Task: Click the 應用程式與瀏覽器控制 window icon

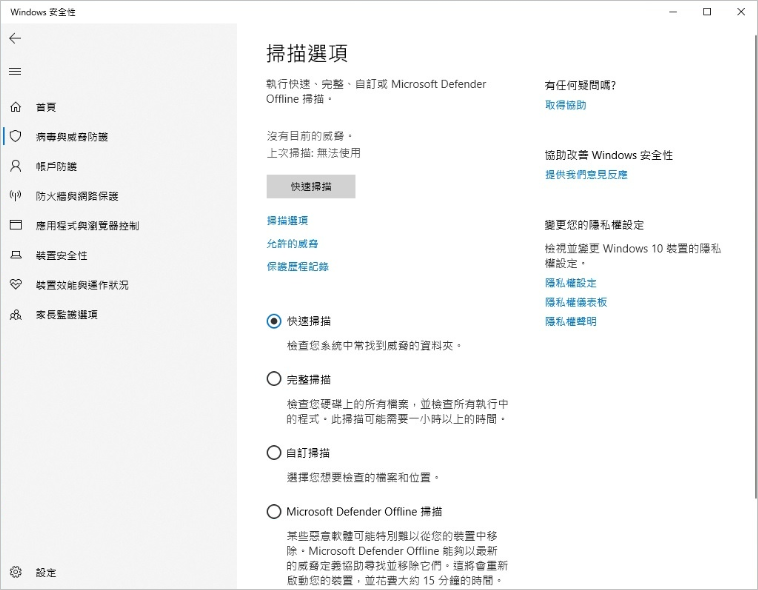Action: tap(15, 226)
